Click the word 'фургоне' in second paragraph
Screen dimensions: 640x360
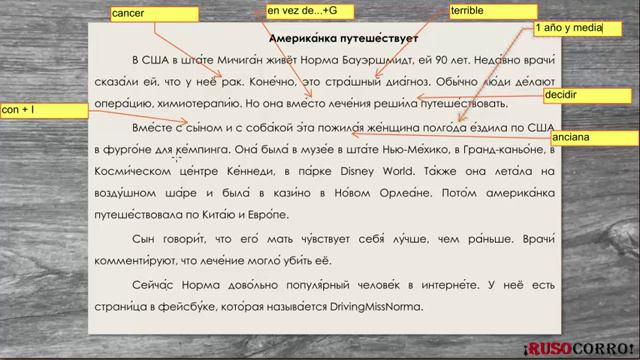click(x=127, y=150)
